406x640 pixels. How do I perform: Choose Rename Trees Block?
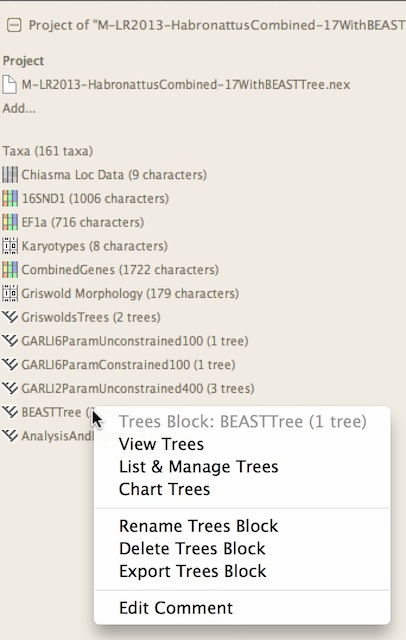[x=199, y=526]
